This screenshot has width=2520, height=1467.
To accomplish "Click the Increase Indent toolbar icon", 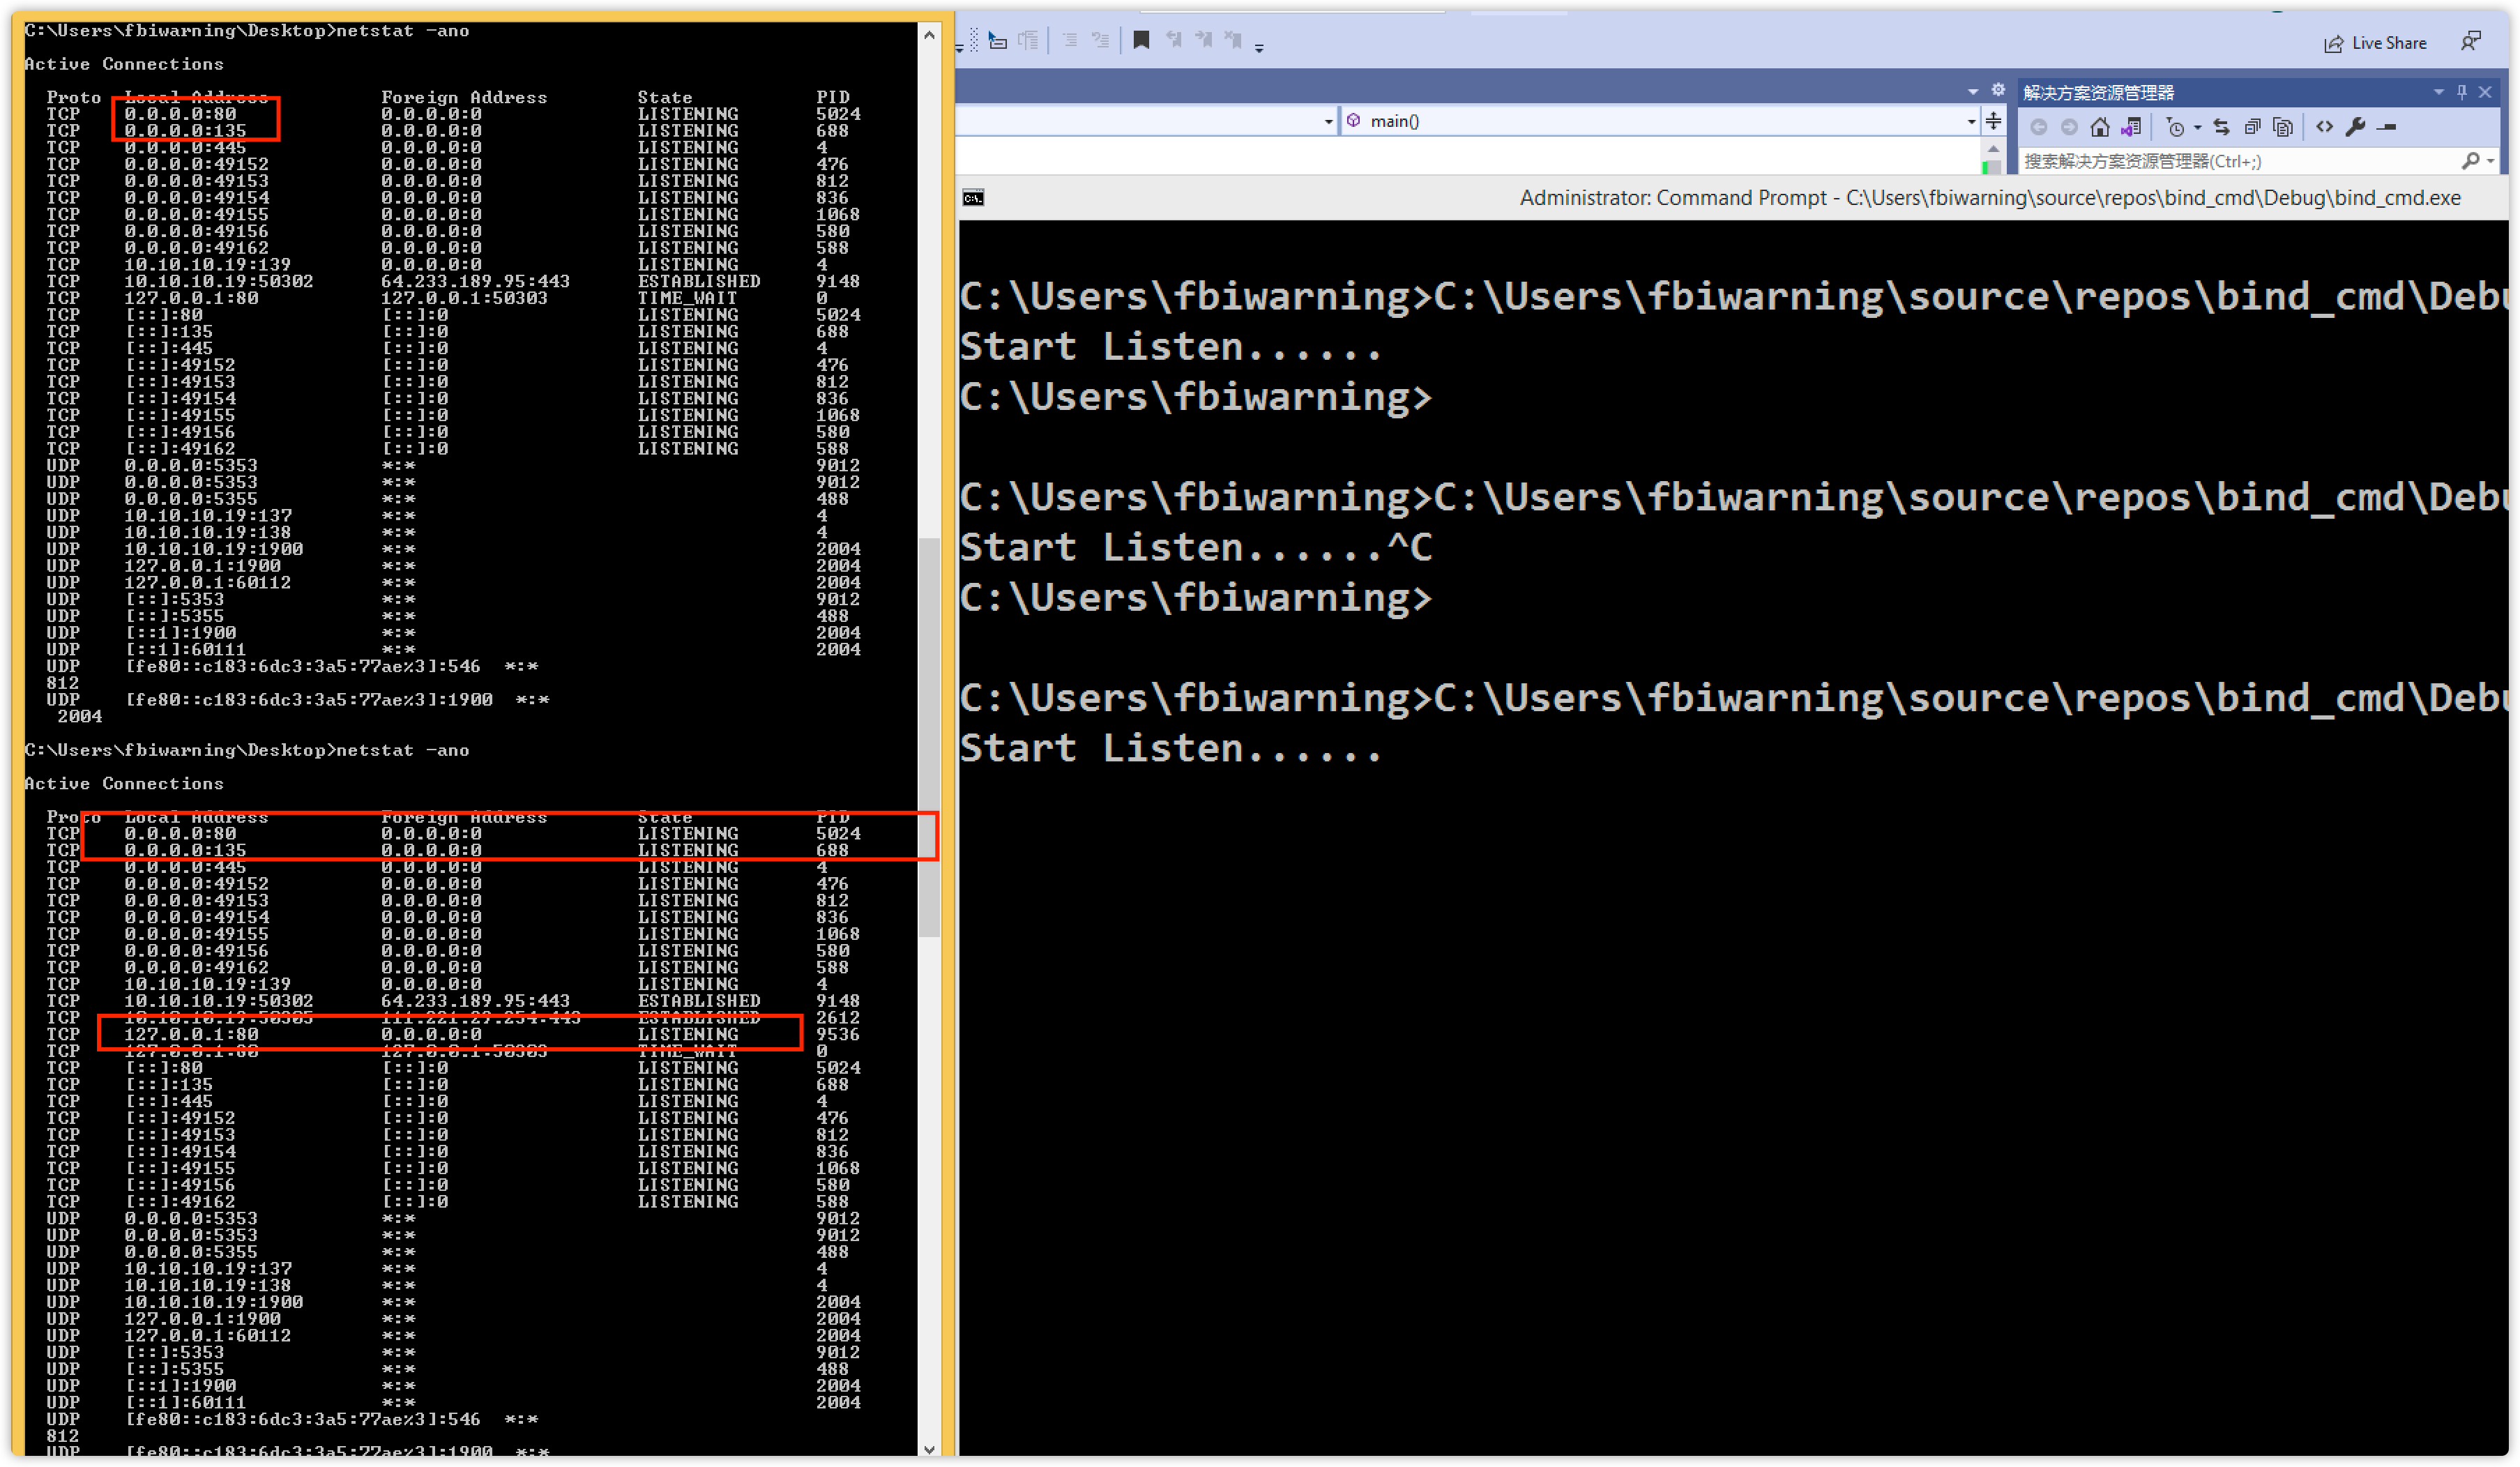I will click(1100, 41).
